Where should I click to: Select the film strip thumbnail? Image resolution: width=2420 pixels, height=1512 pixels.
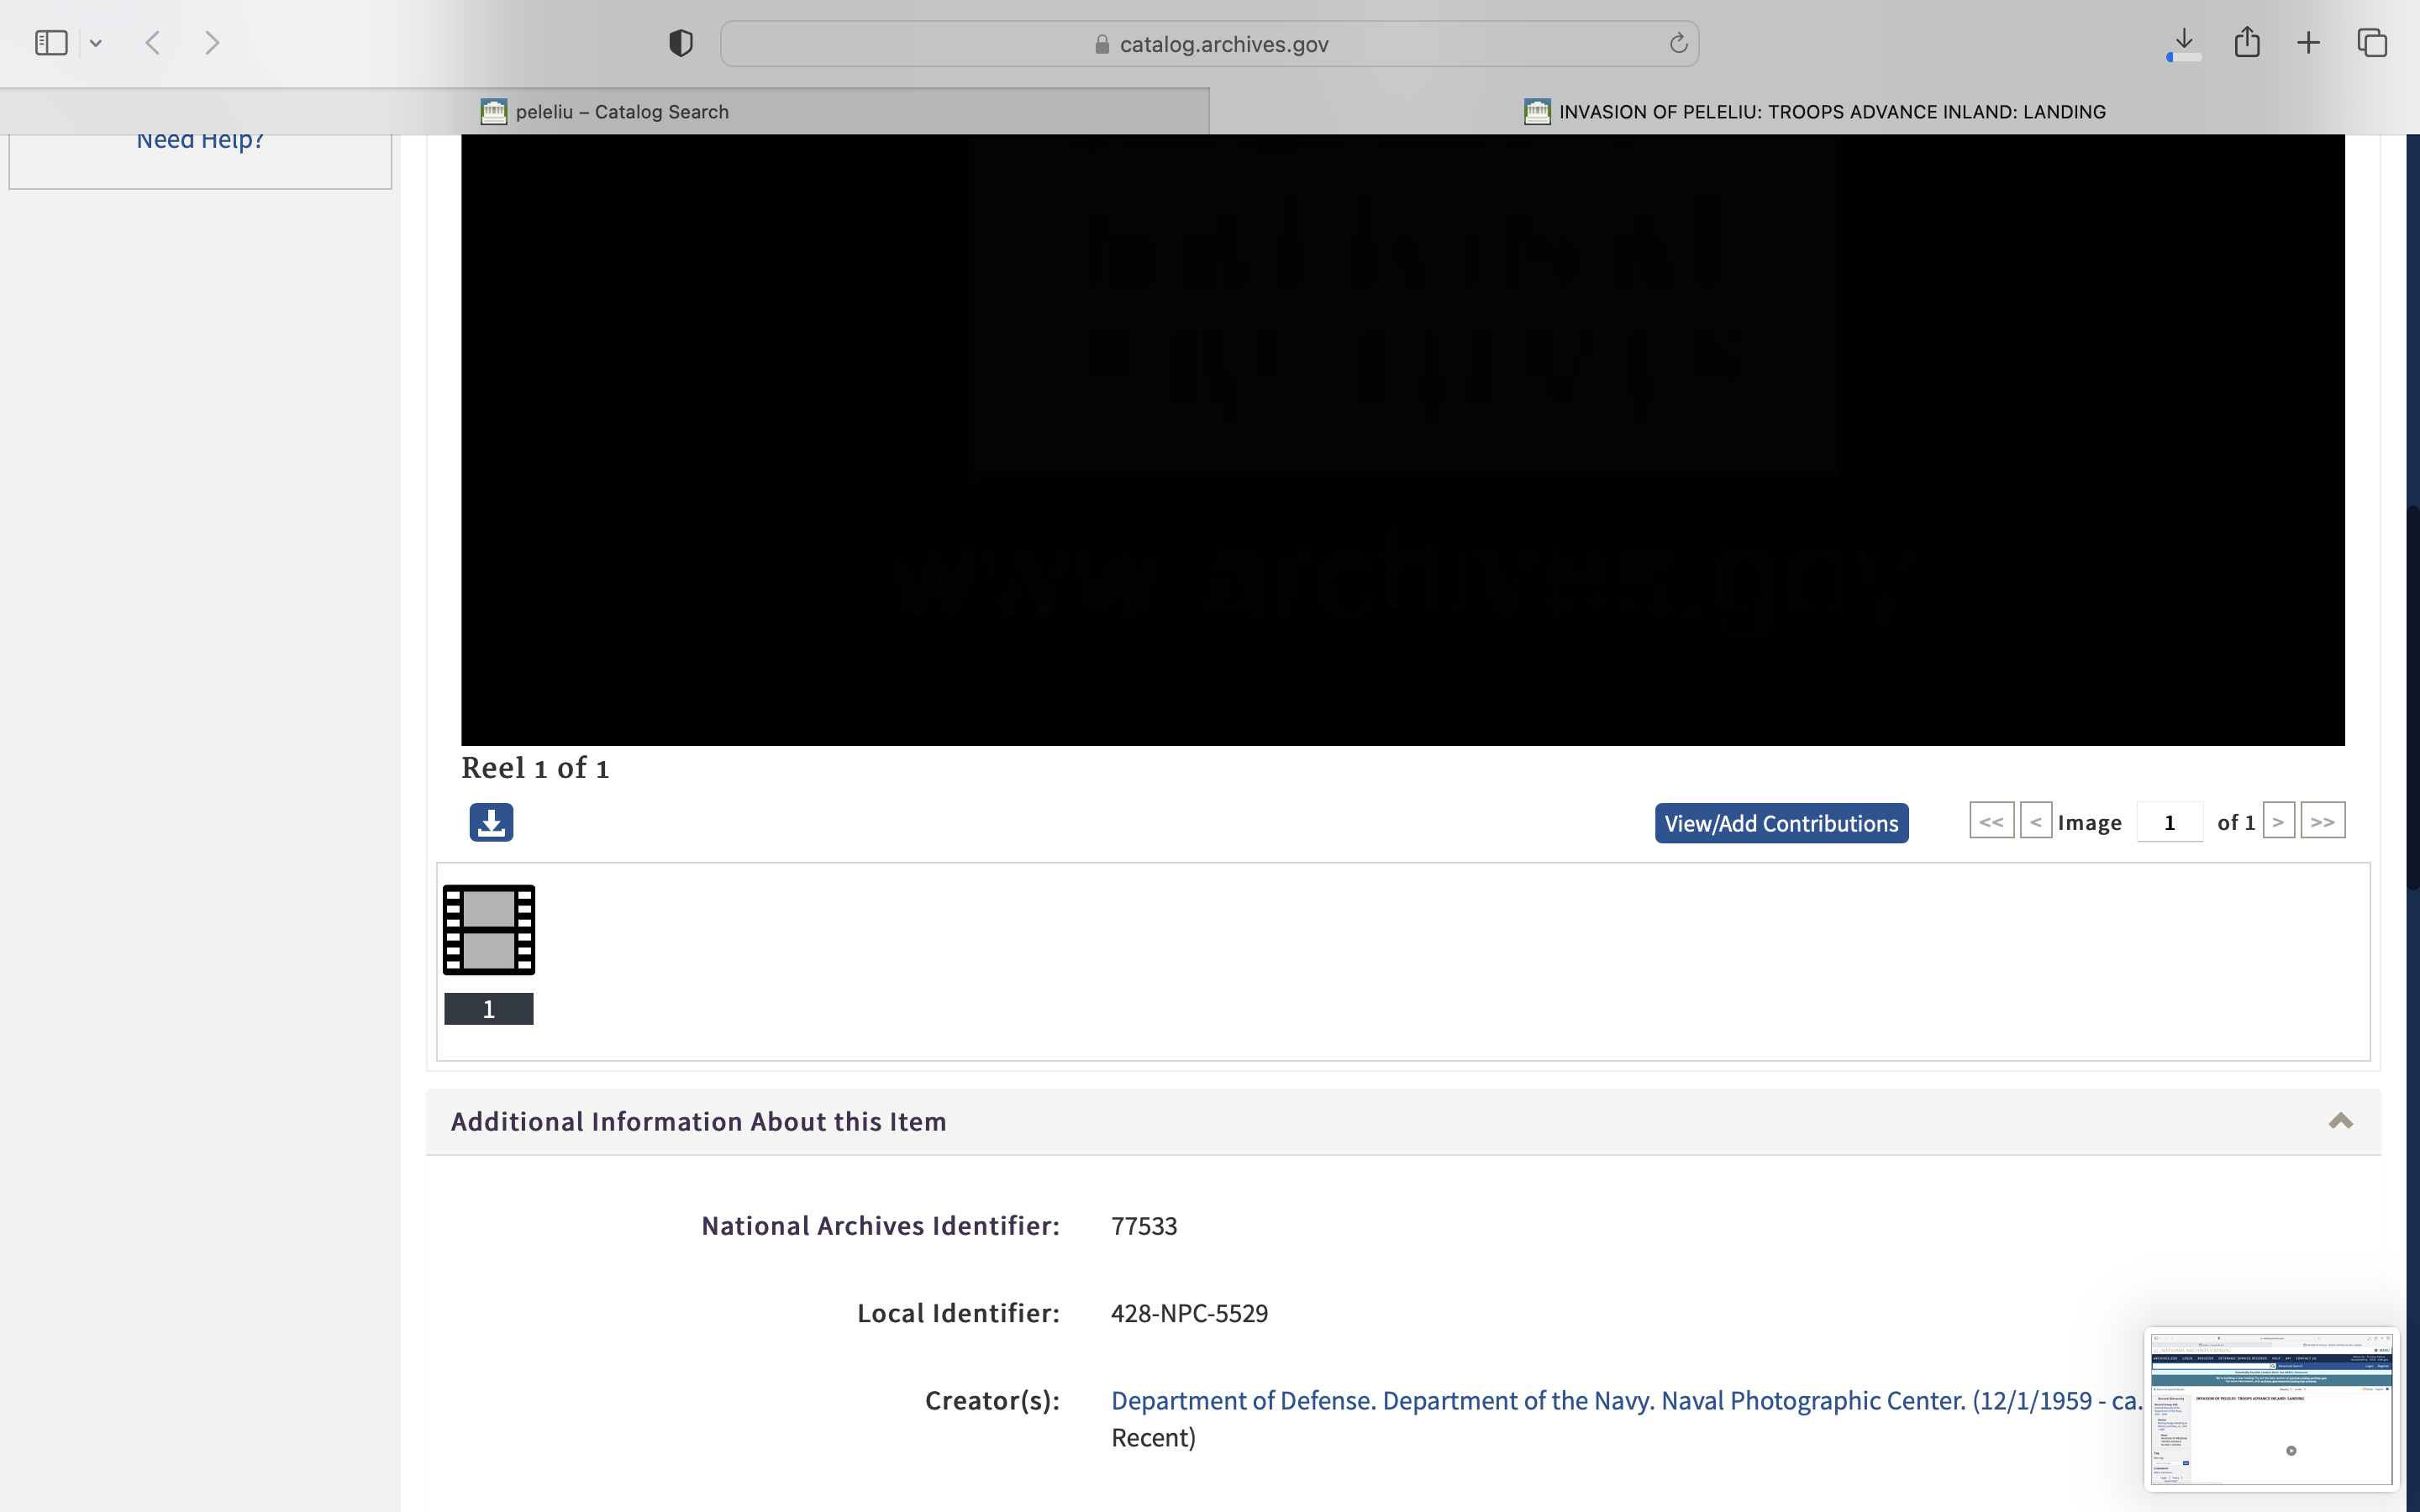489,930
